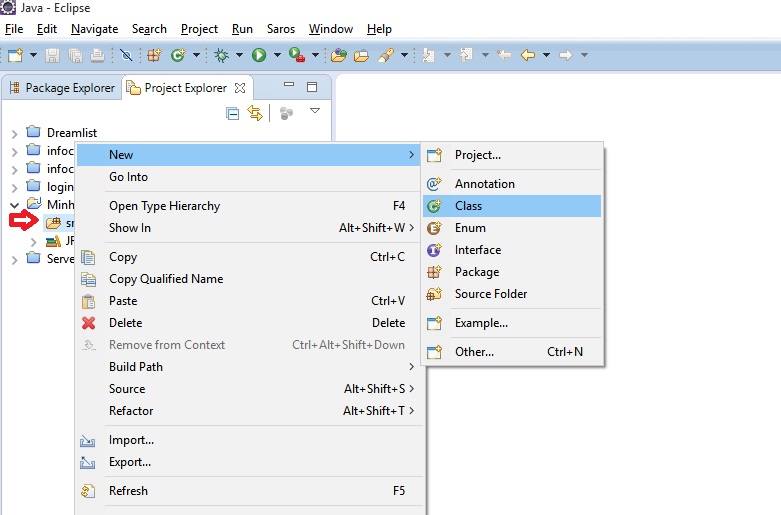Open the Help menu
Screen dimensions: 781x515
point(379,29)
